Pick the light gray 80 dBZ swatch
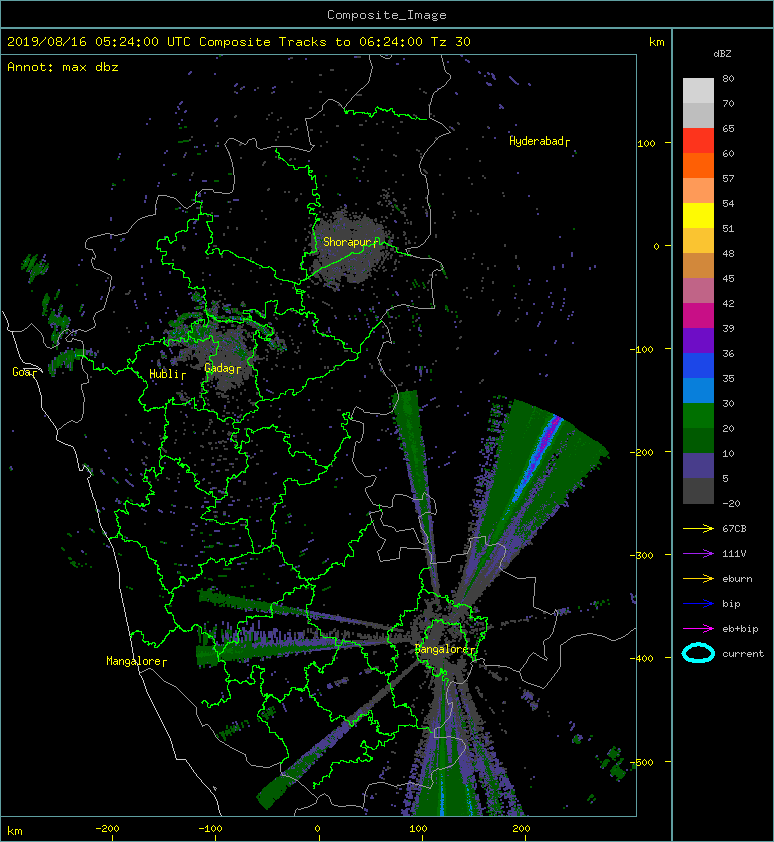Image resolution: width=774 pixels, height=842 pixels. pos(698,91)
